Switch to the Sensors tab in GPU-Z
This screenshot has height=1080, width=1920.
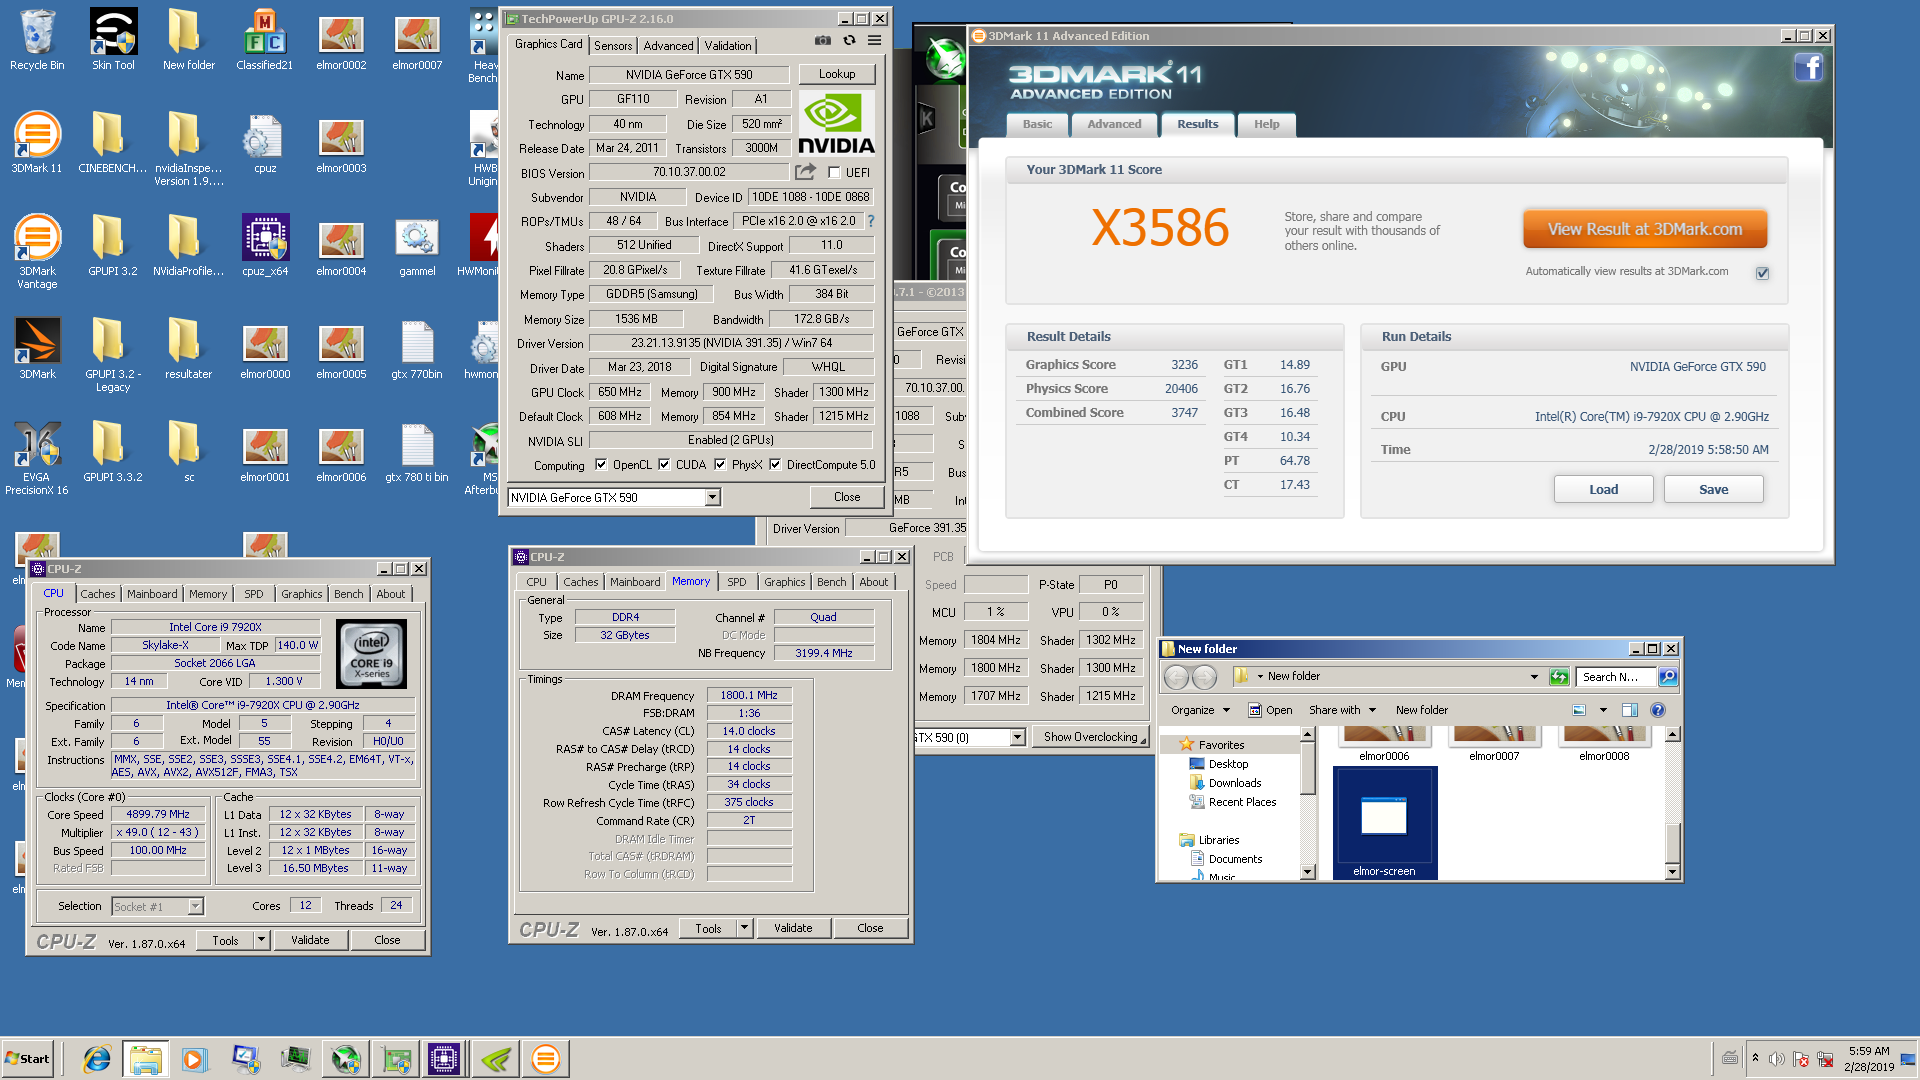pyautogui.click(x=613, y=46)
